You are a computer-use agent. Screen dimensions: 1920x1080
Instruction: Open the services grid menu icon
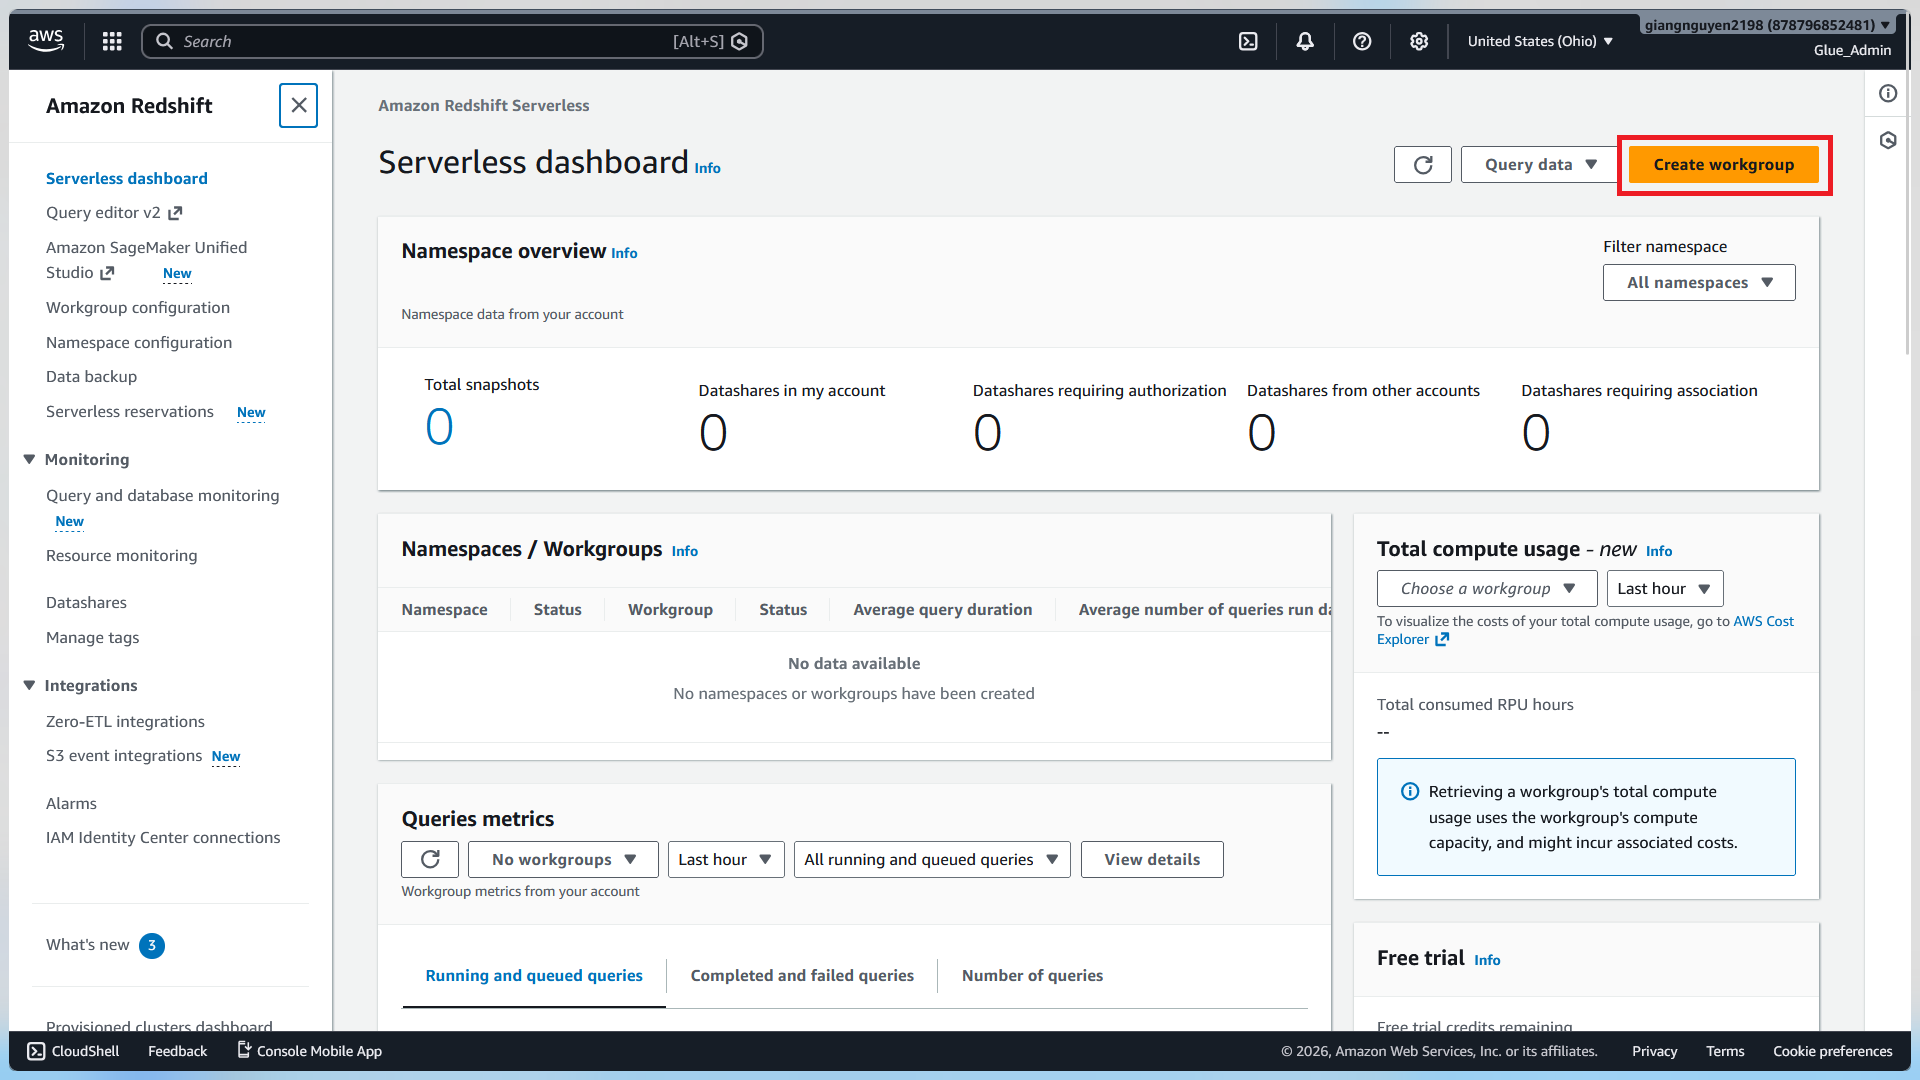112,41
